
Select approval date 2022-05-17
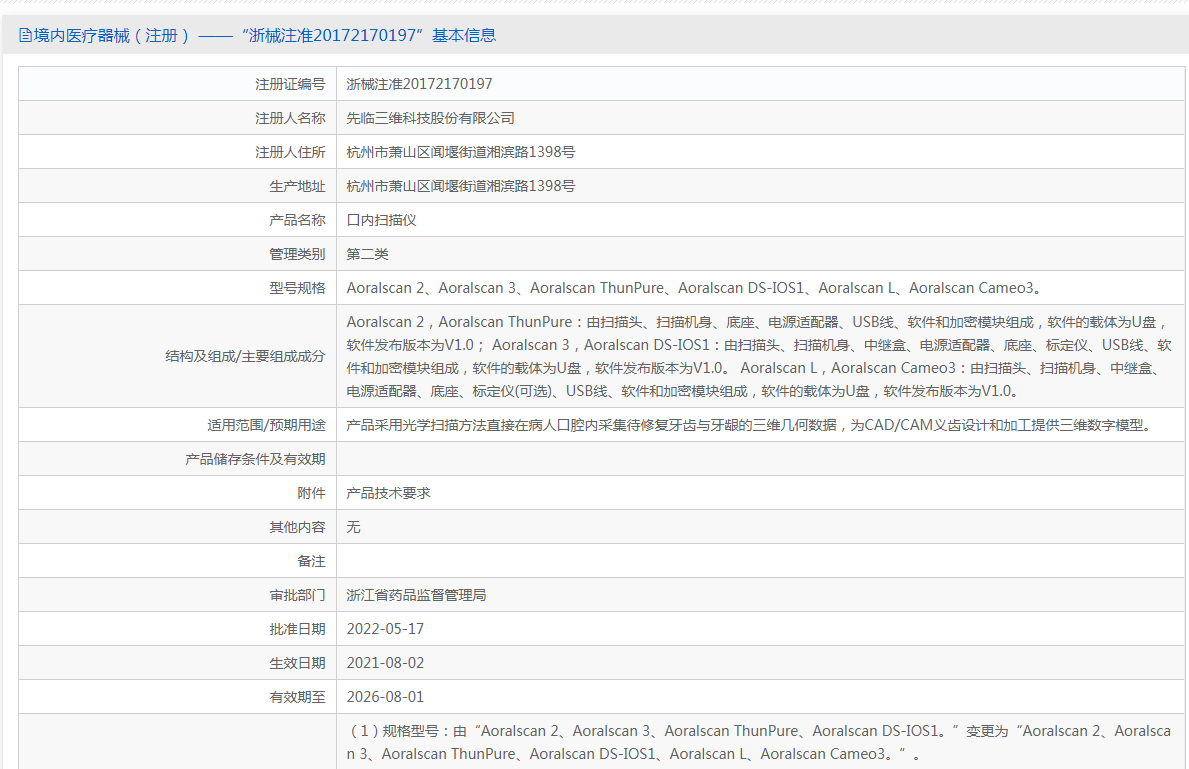[385, 629]
